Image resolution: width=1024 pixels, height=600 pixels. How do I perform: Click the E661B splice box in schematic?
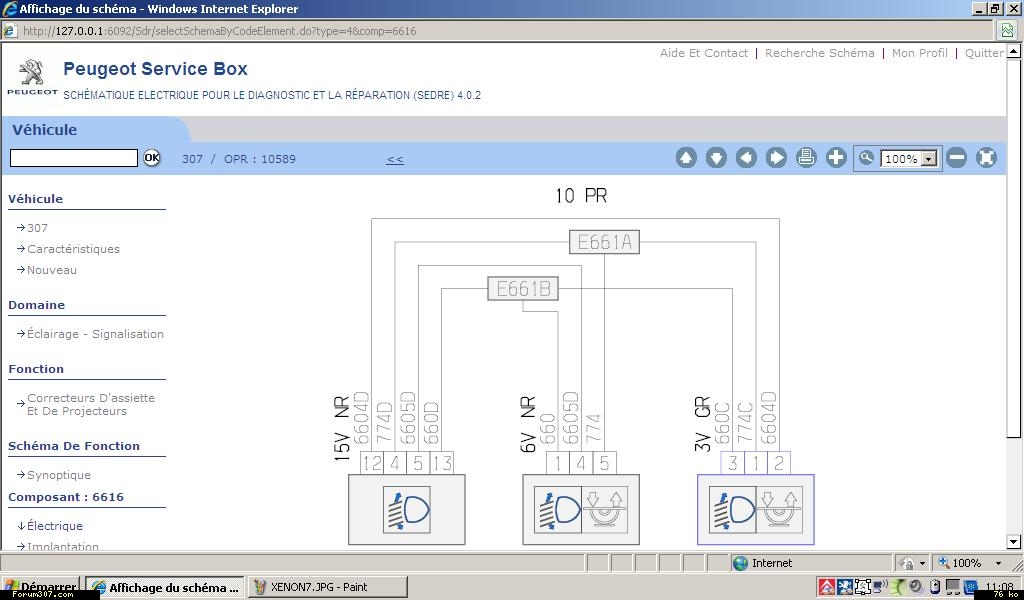point(523,289)
